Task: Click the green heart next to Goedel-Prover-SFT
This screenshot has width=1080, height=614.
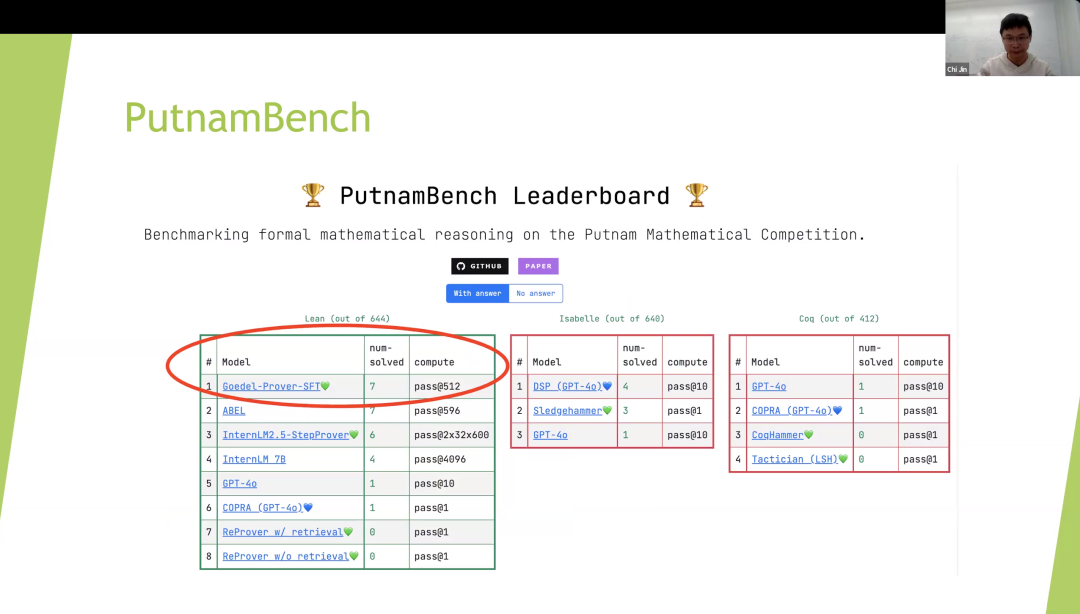Action: pos(325,386)
